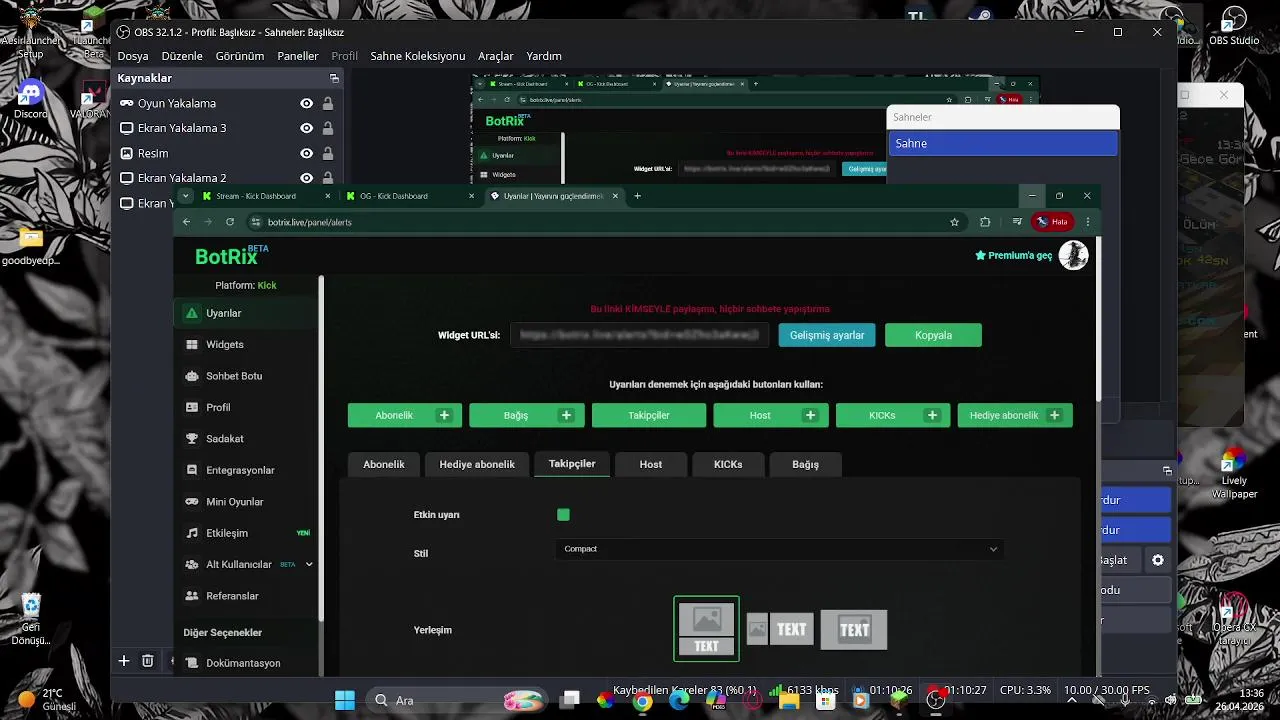This screenshot has height=720, width=1280.
Task: Open the Windows Start menu
Action: [x=345, y=700]
